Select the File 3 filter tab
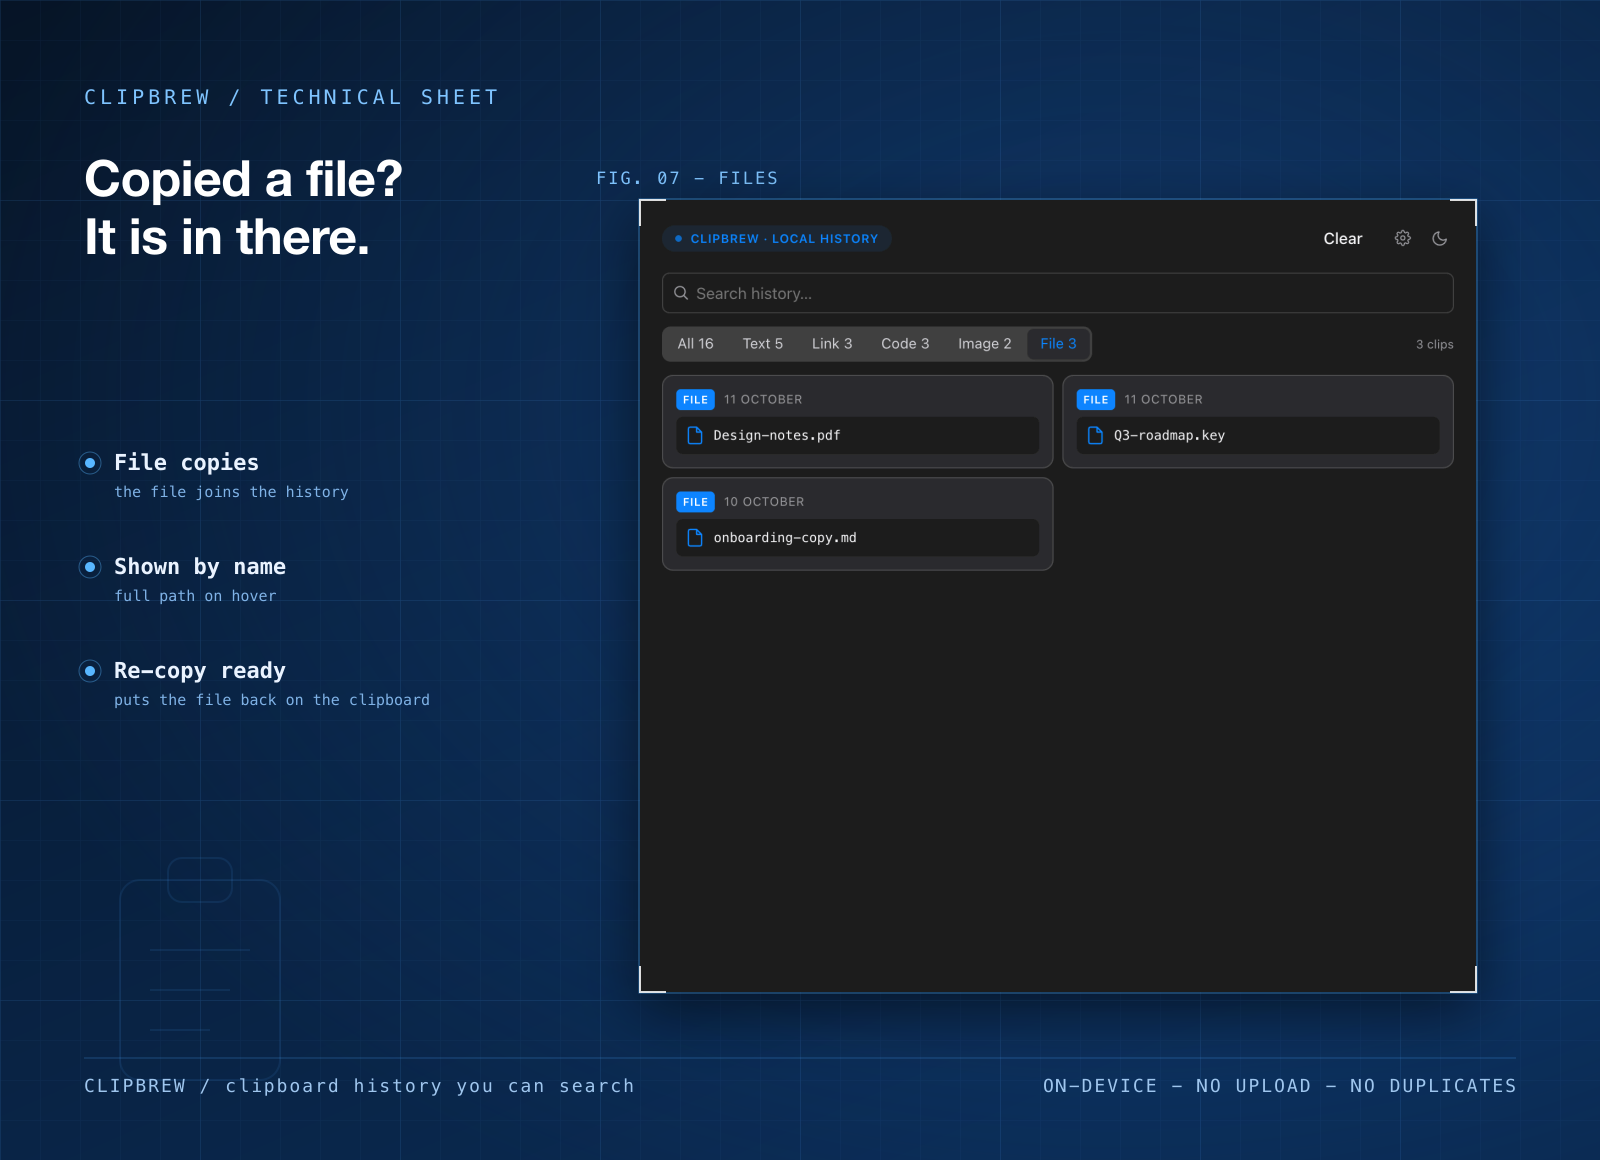The width and height of the screenshot is (1600, 1160). coord(1059,344)
